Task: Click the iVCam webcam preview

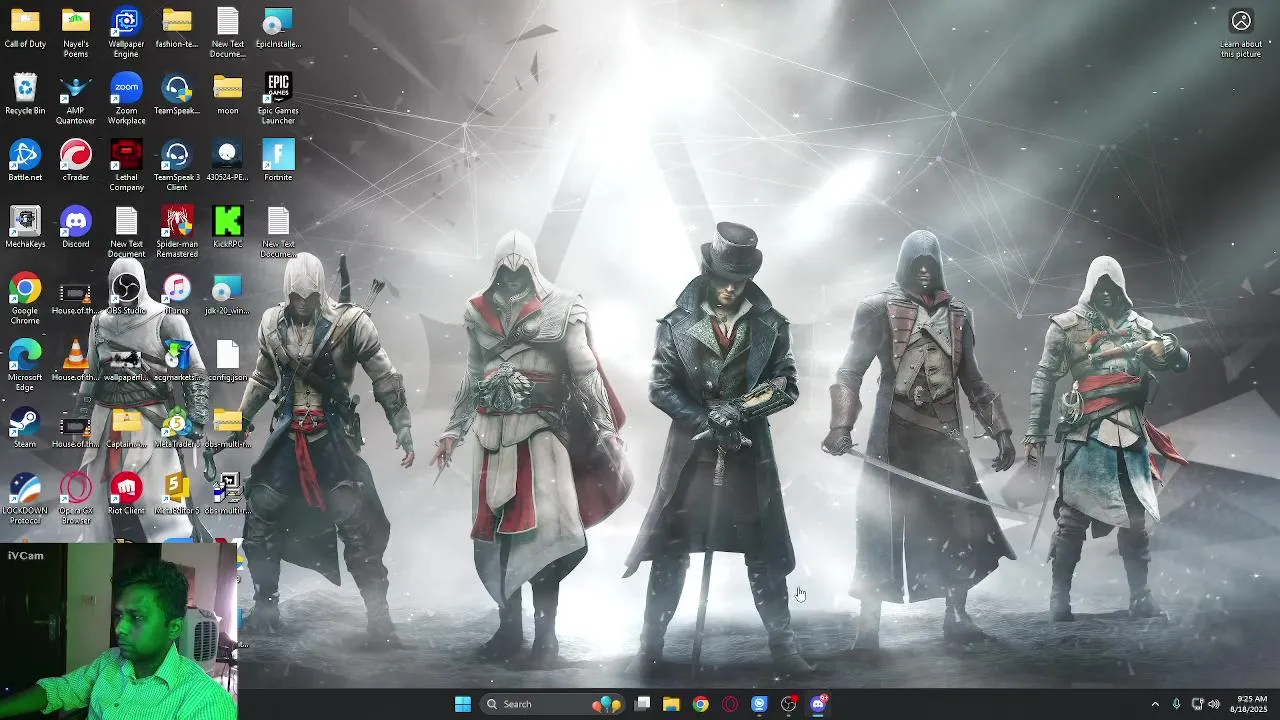Action: [119, 632]
